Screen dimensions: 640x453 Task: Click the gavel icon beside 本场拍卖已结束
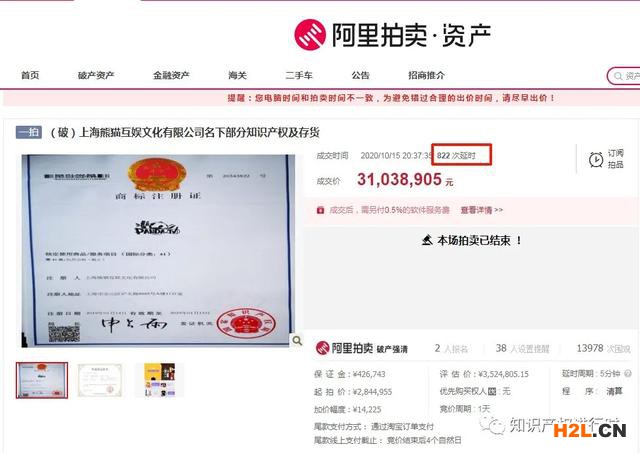point(427,240)
